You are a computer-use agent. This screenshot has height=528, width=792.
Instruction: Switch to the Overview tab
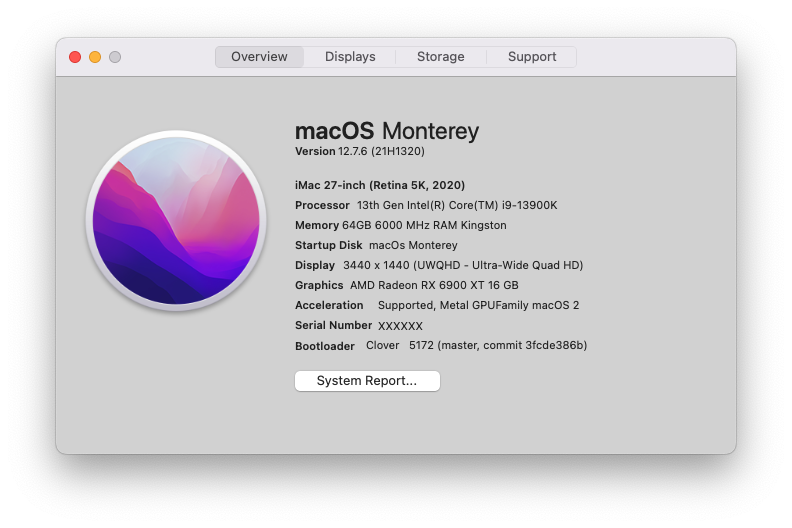[x=259, y=57]
